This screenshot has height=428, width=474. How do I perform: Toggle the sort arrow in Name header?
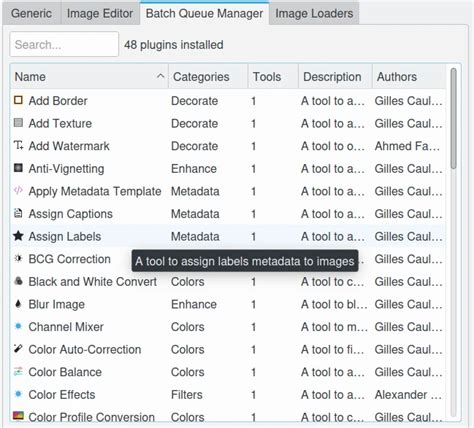[160, 76]
